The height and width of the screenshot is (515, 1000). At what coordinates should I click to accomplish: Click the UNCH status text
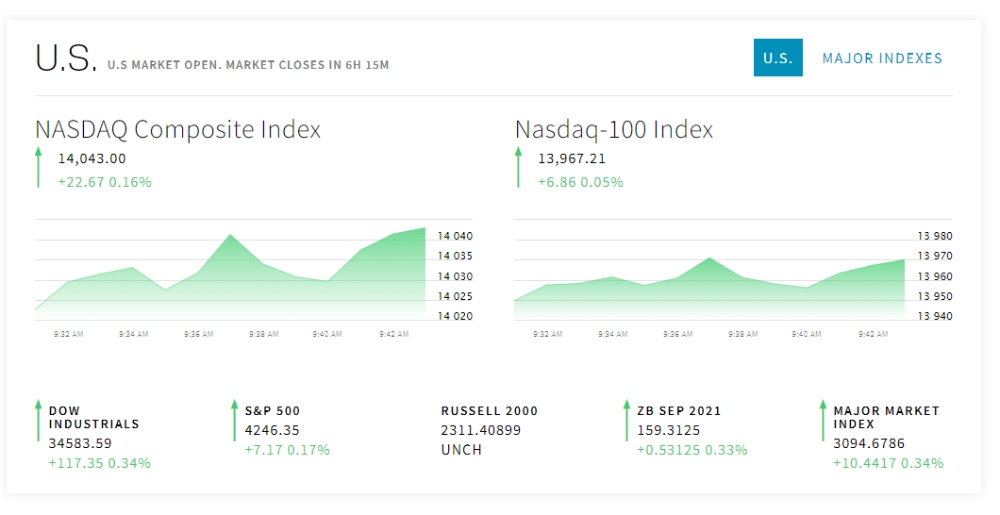(461, 451)
